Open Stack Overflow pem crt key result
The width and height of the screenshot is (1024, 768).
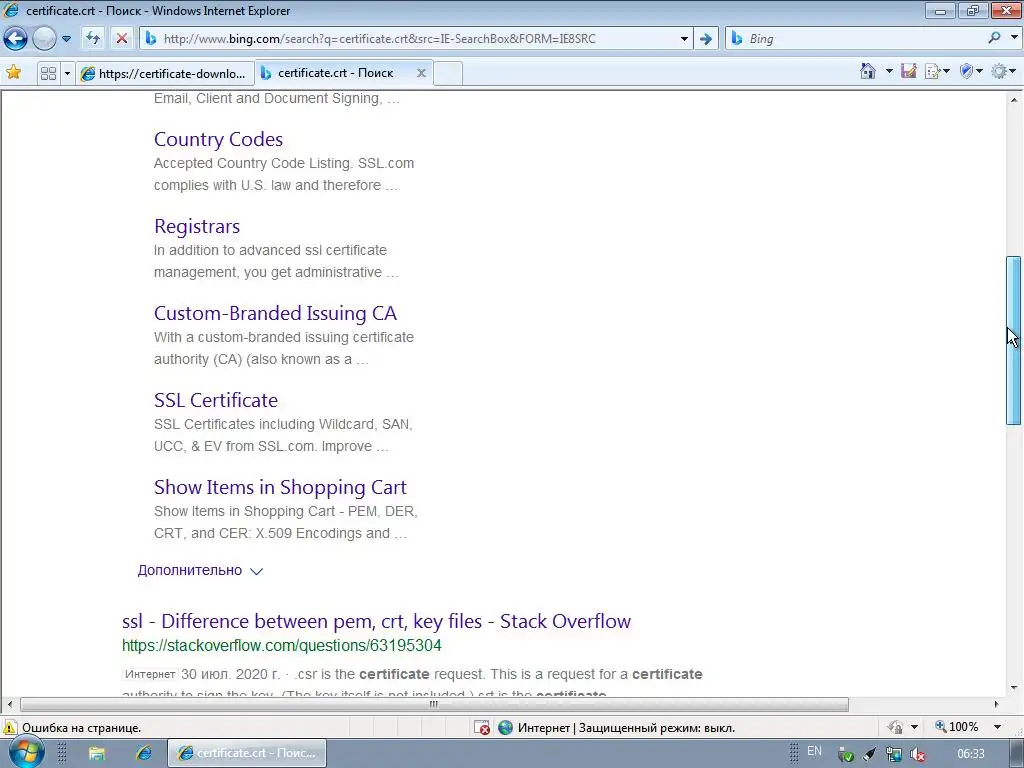[x=376, y=621]
